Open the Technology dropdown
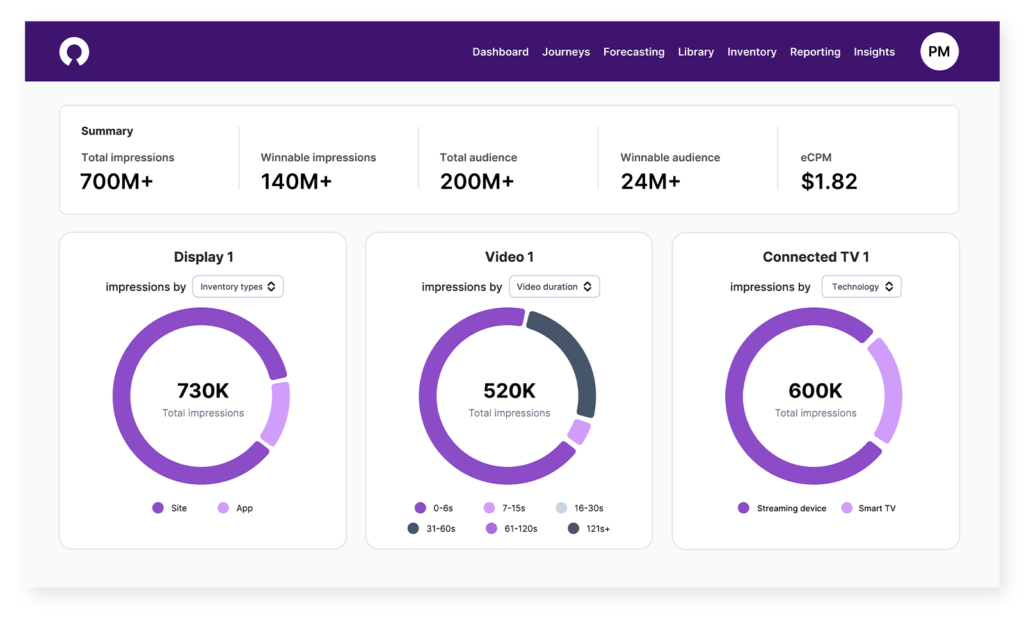 861,287
